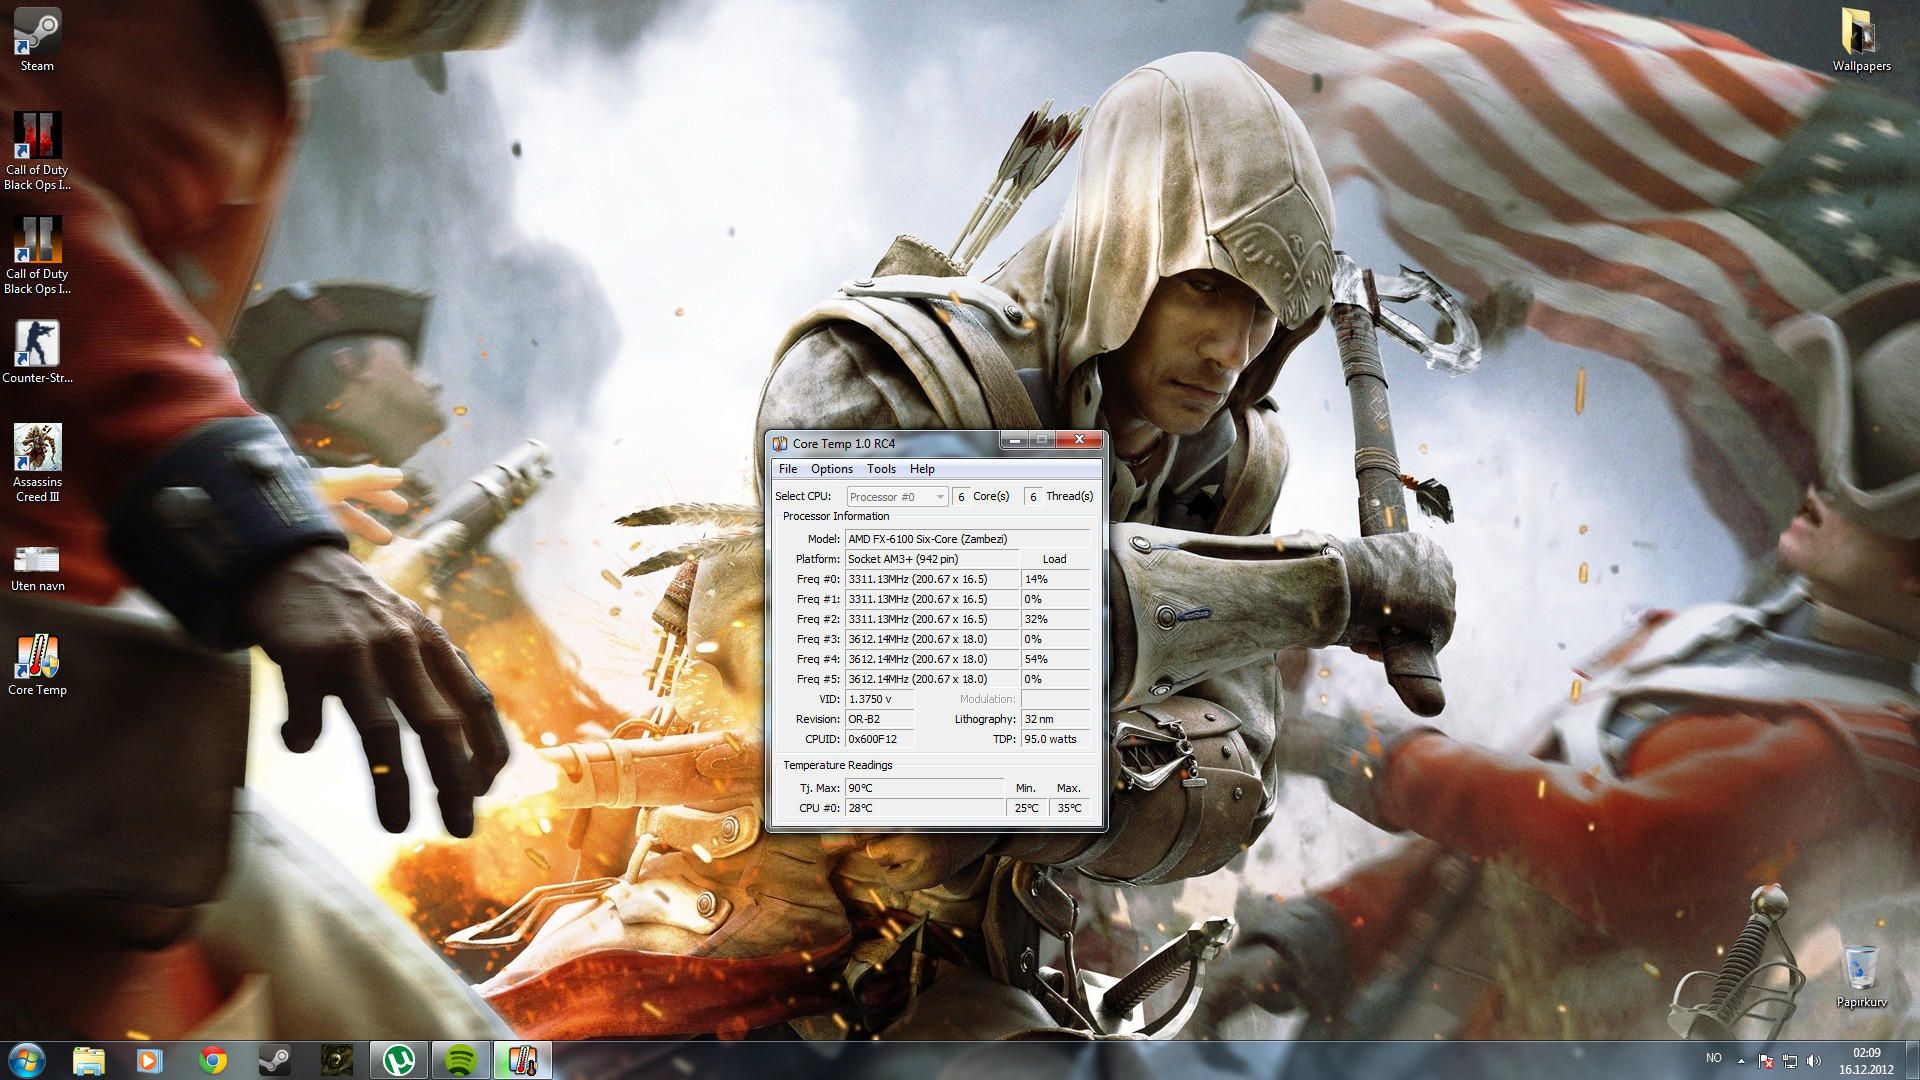Click the NO language indicator
1920x1080 pixels.
click(x=1714, y=1058)
